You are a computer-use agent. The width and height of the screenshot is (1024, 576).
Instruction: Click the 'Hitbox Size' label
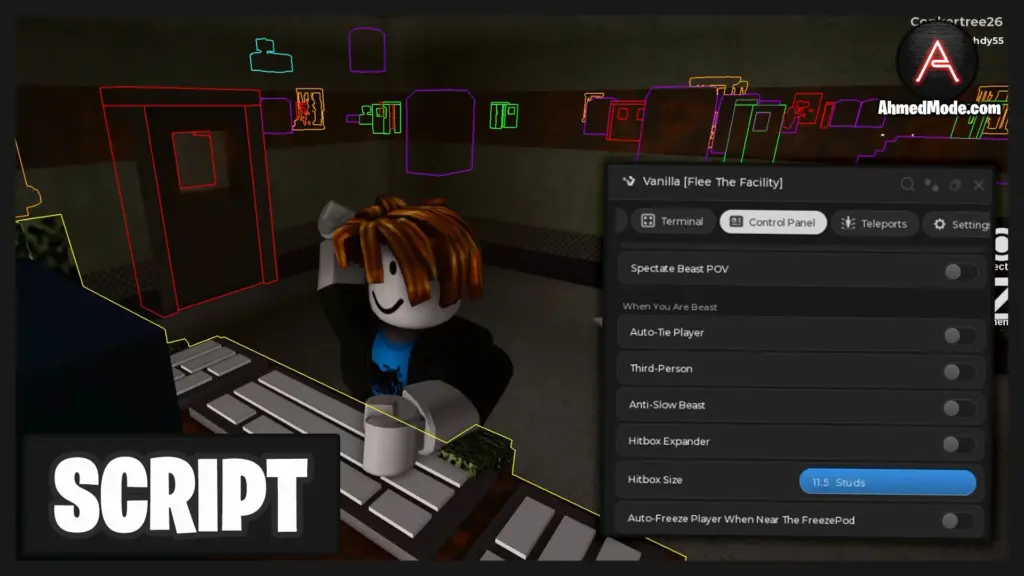(654, 479)
